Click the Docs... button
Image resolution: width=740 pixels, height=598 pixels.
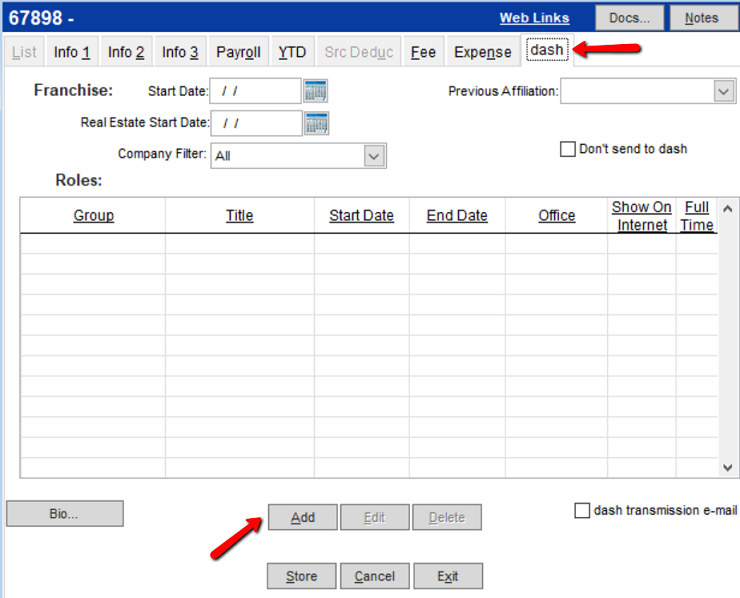pos(630,18)
